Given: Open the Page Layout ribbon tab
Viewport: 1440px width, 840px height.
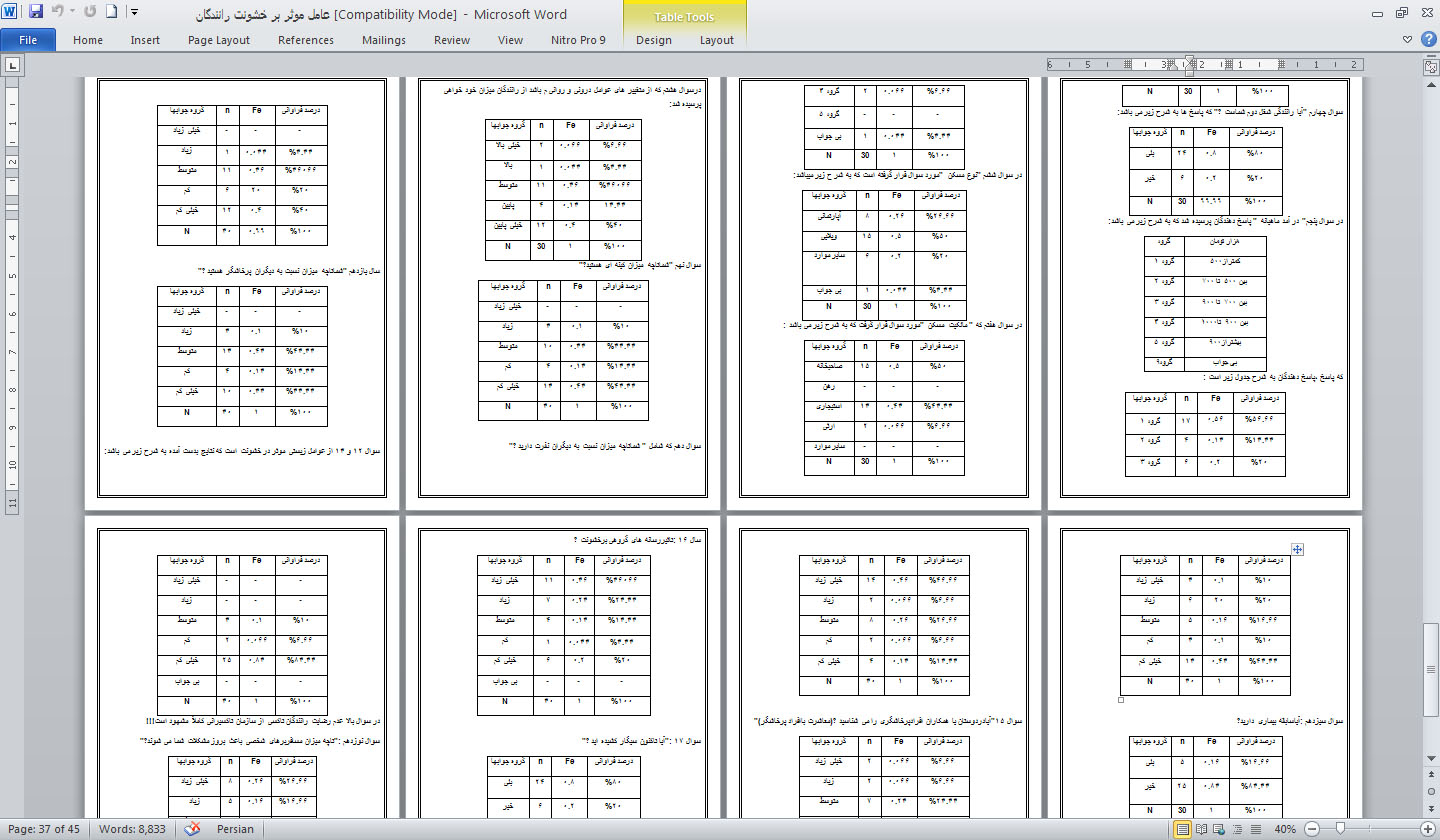Looking at the screenshot, I should [x=219, y=40].
